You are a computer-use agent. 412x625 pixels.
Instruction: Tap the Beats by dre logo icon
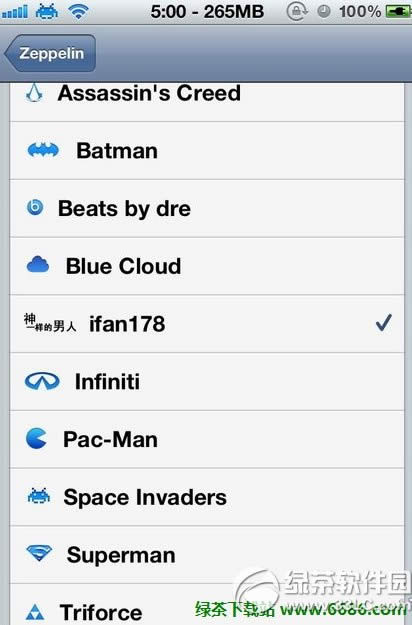tap(35, 208)
